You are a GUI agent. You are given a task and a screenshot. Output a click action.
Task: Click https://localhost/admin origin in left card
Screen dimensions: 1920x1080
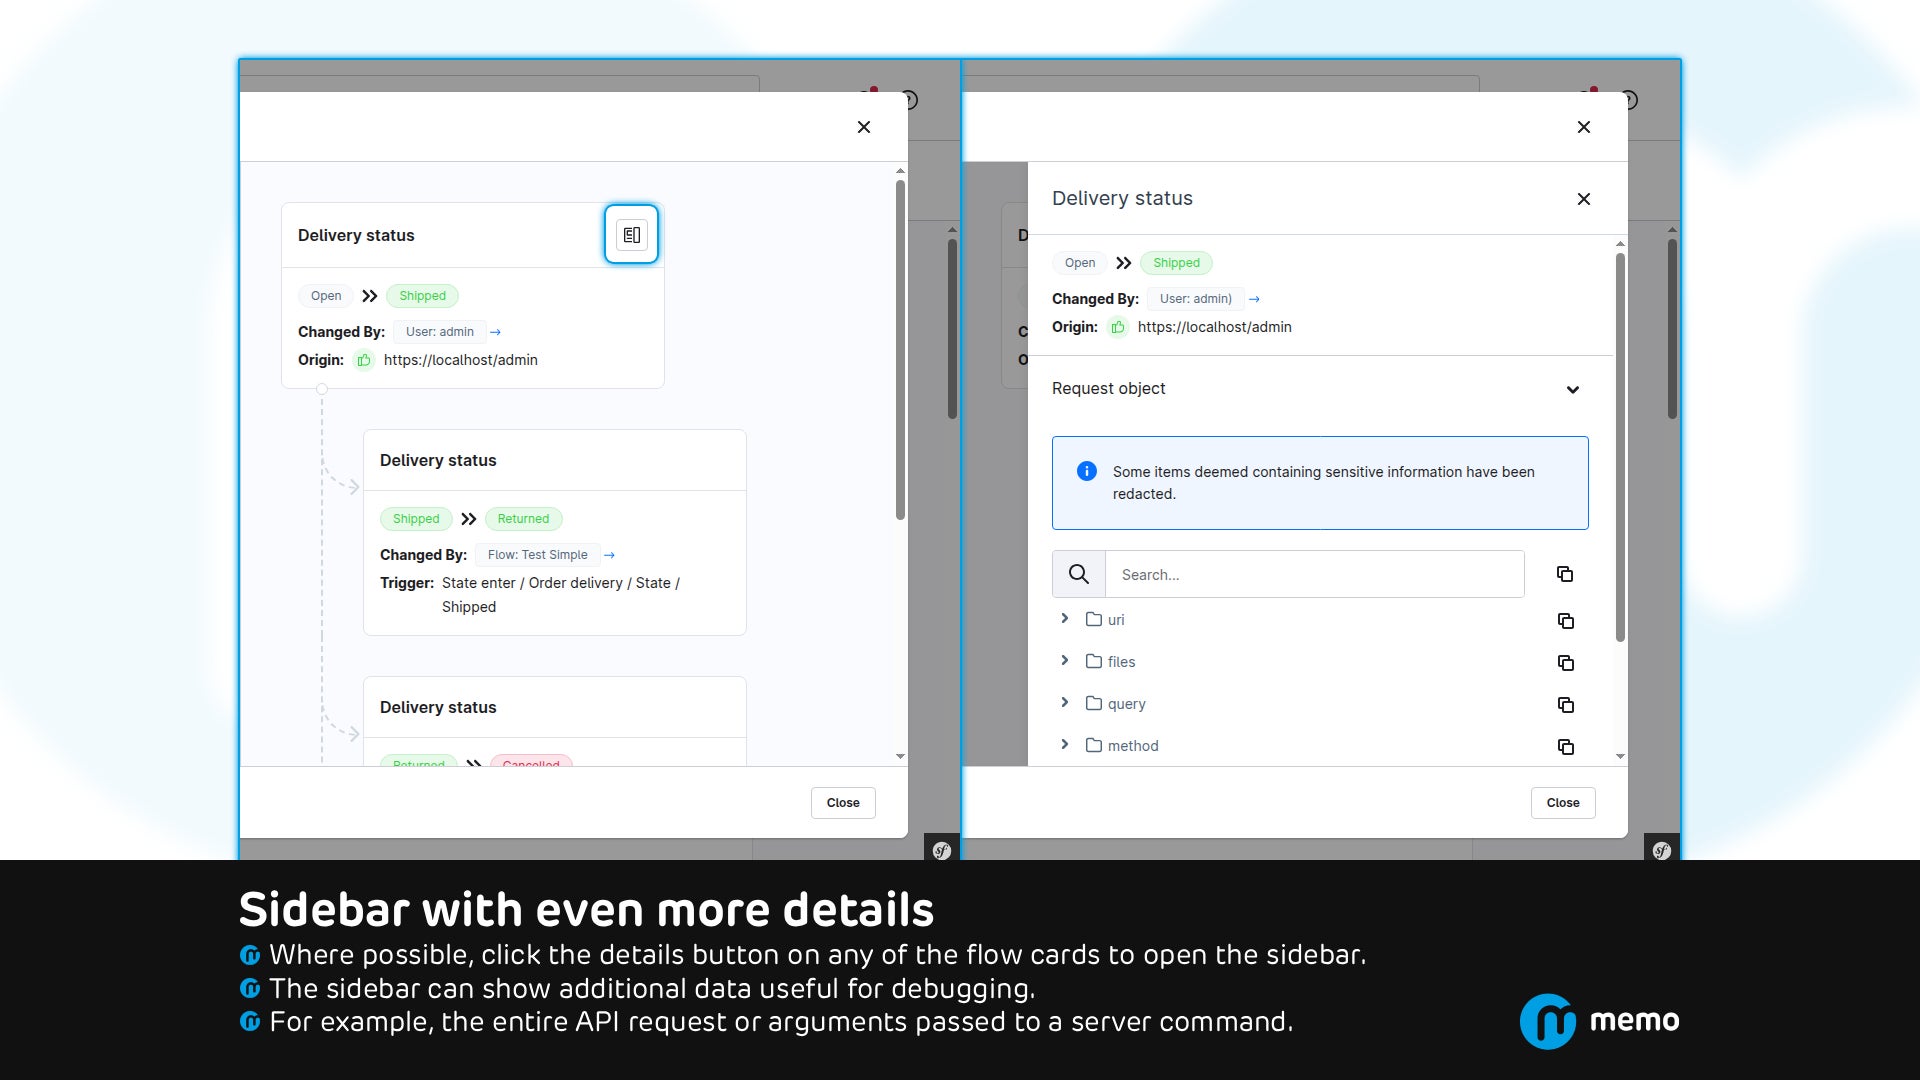(x=461, y=360)
